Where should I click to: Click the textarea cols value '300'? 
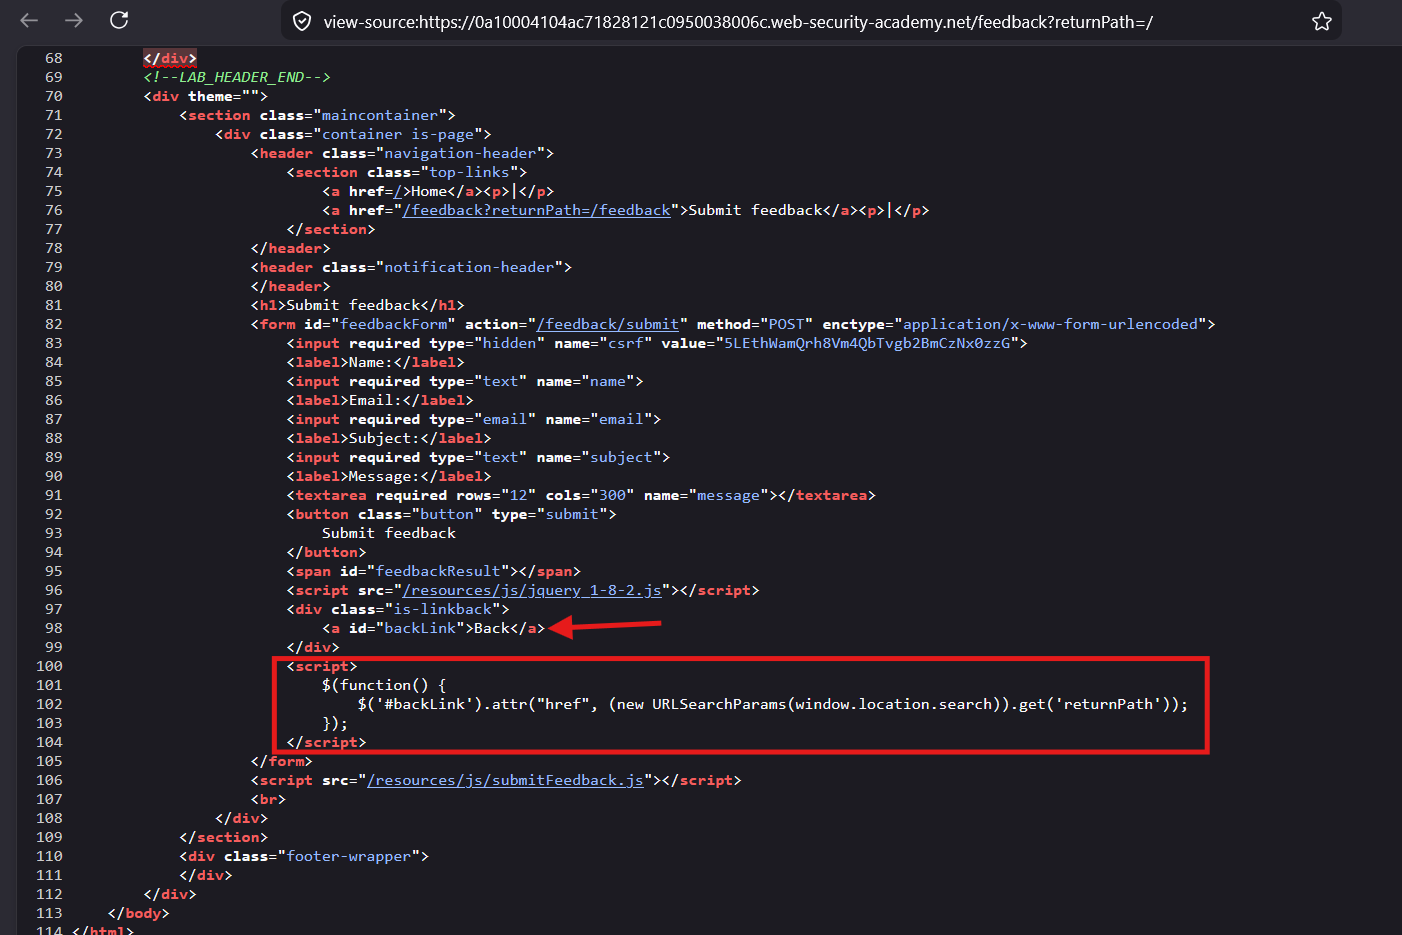612,495
